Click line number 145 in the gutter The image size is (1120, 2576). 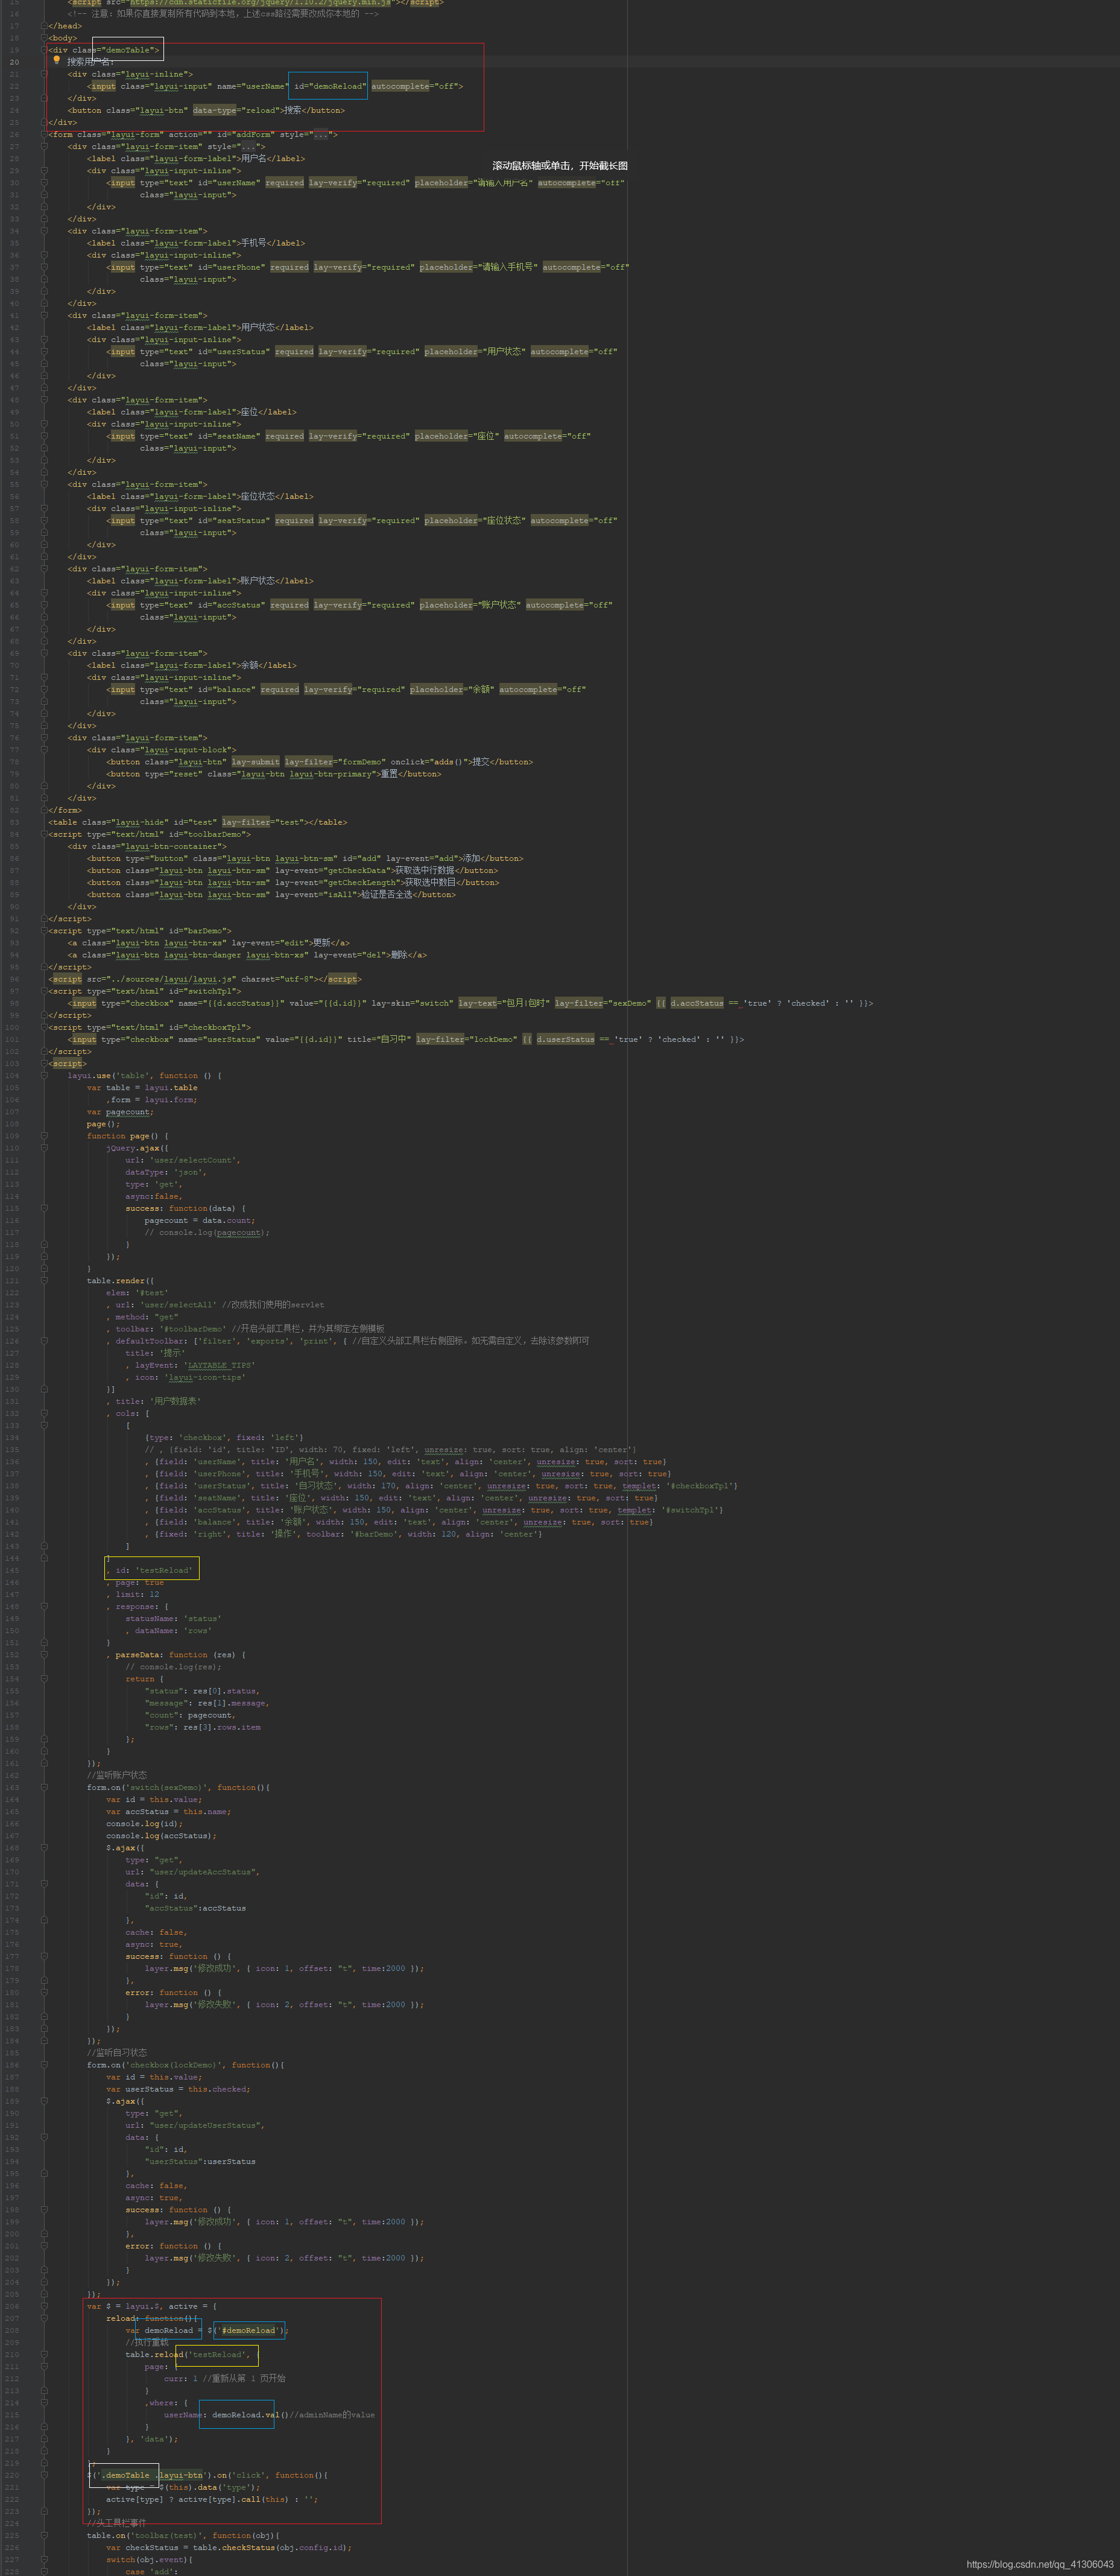tap(12, 1570)
